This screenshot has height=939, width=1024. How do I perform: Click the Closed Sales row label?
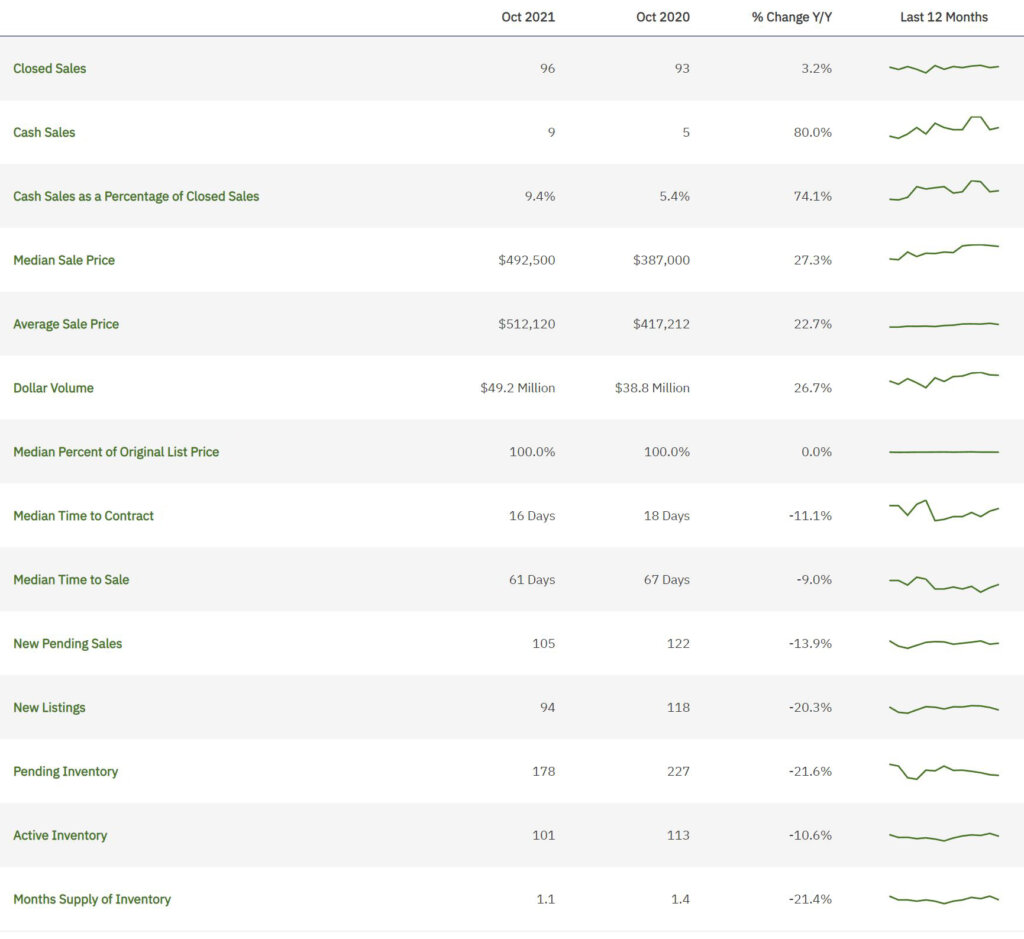click(49, 69)
